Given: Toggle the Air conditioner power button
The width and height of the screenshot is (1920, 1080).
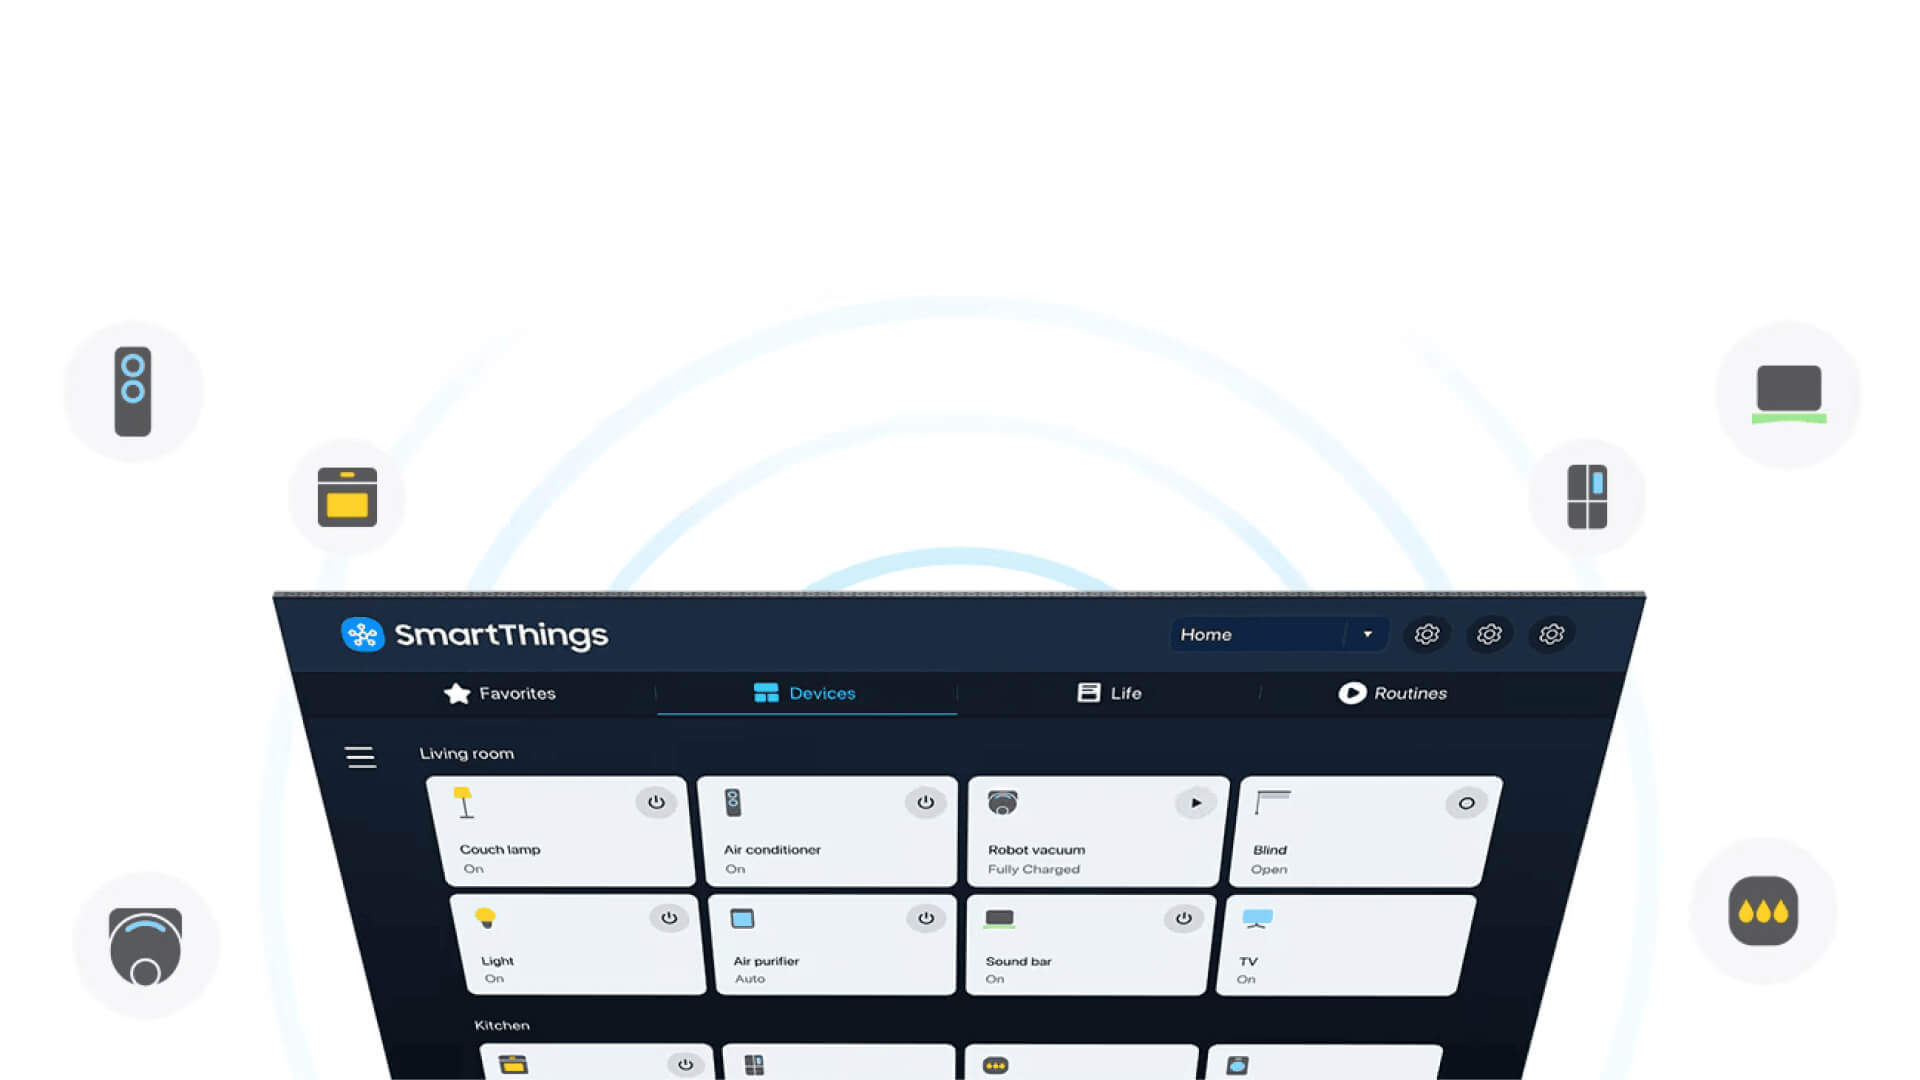Looking at the screenshot, I should pos(924,802).
